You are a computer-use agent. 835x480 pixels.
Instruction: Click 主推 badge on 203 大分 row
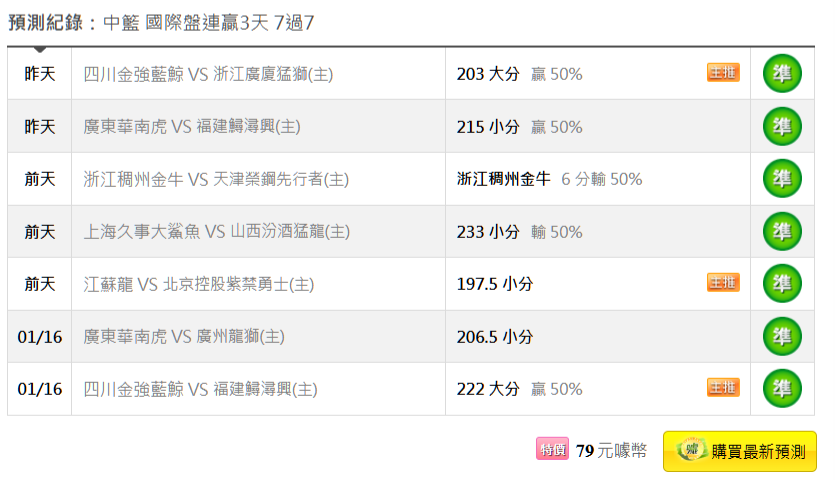tap(723, 72)
